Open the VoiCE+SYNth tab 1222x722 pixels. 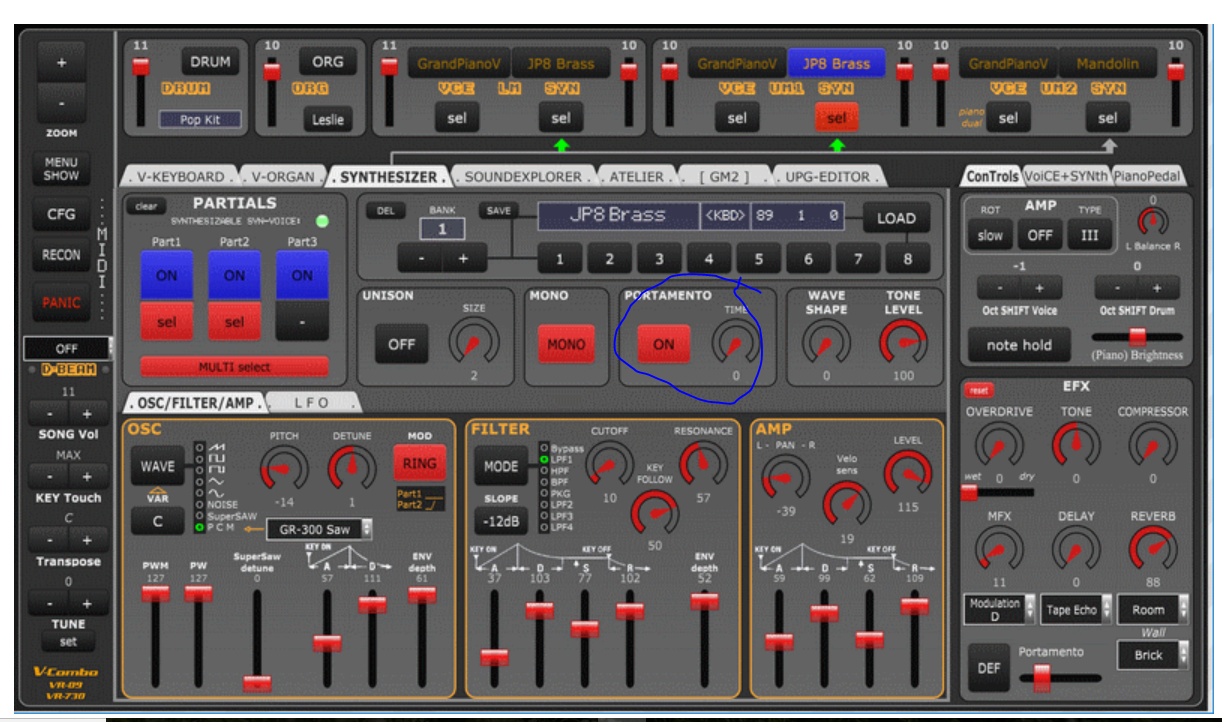[x=1066, y=176]
